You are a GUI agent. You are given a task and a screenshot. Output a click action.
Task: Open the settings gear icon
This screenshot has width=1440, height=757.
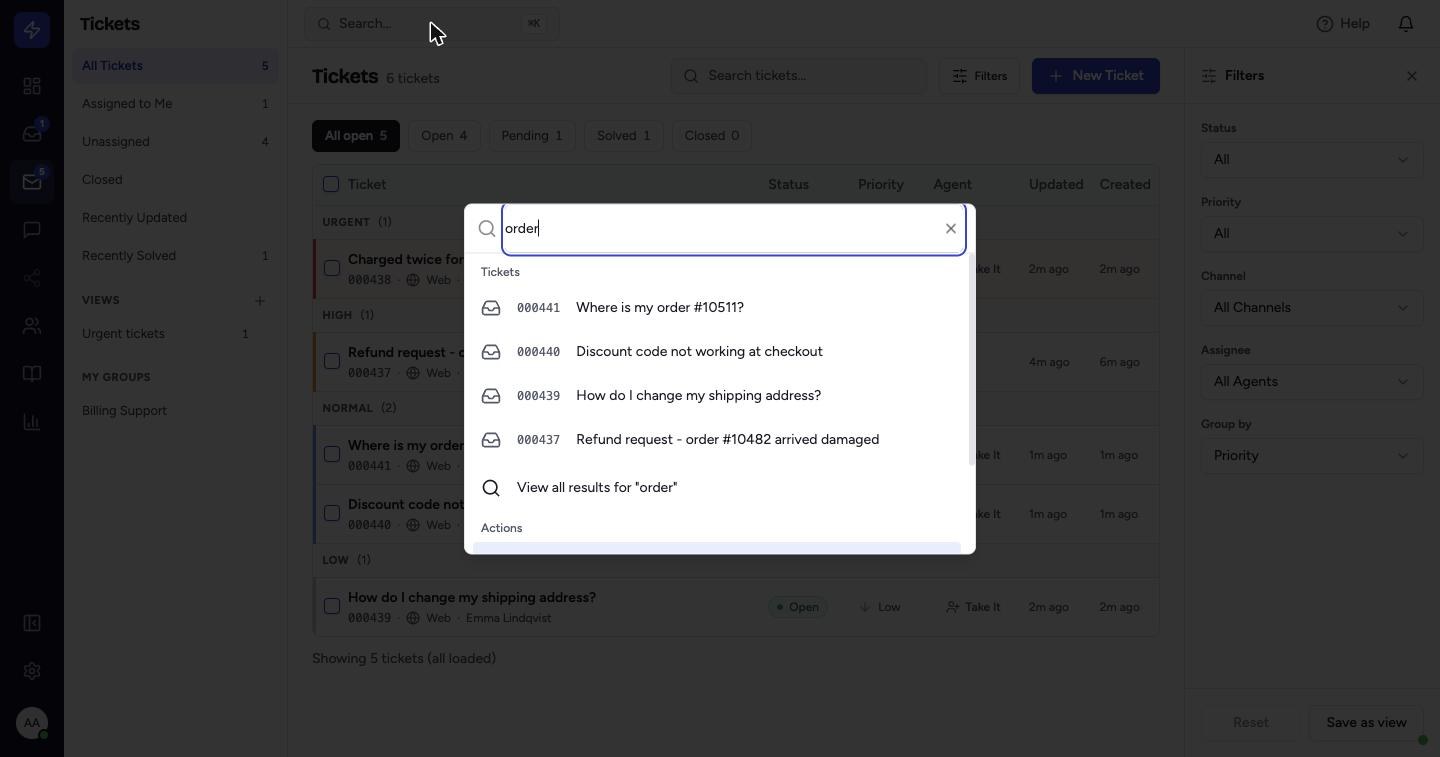pyautogui.click(x=32, y=671)
